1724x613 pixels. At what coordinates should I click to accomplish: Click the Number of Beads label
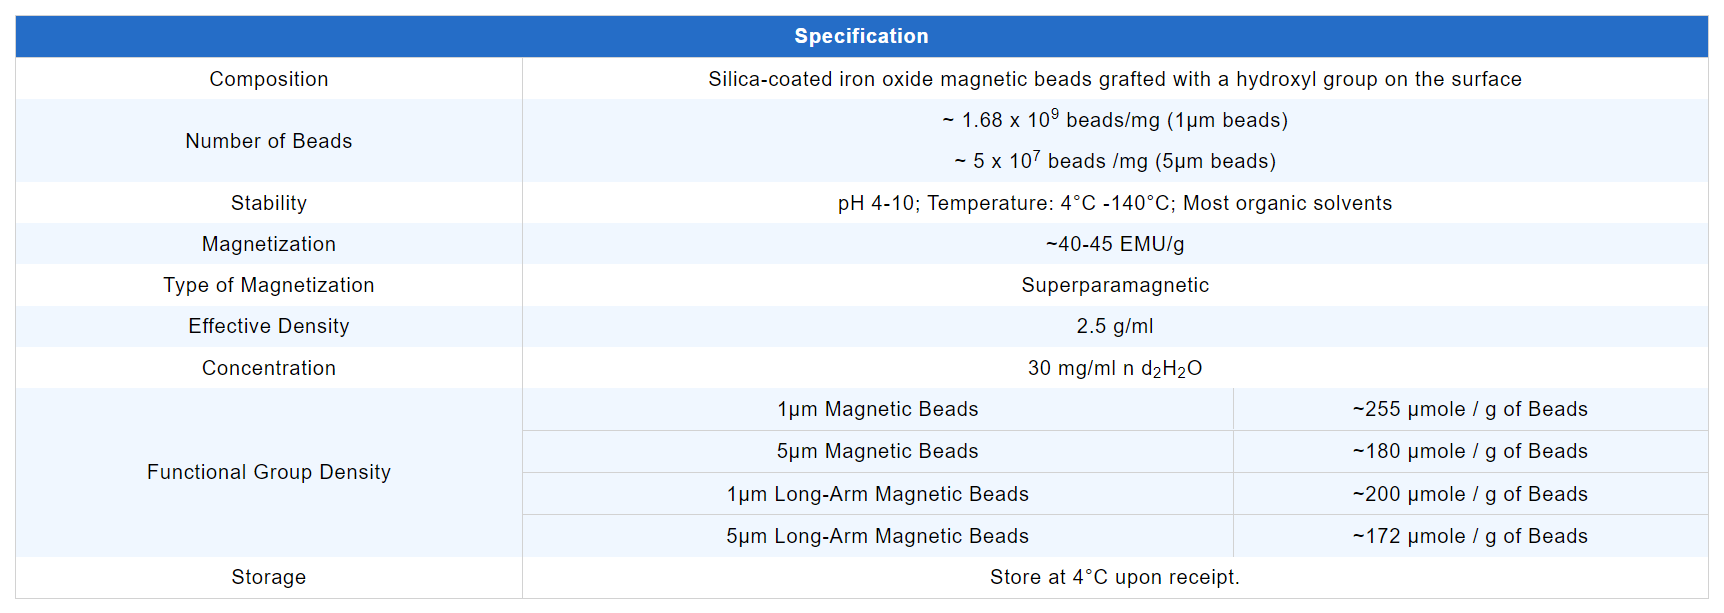268,141
